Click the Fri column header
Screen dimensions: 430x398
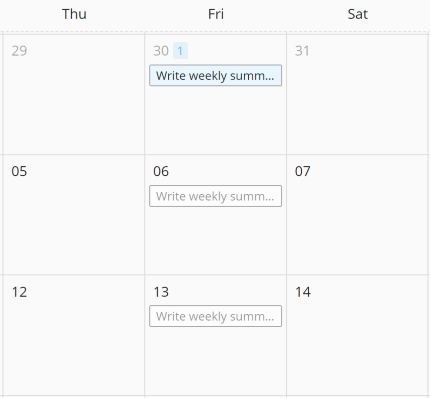[216, 14]
